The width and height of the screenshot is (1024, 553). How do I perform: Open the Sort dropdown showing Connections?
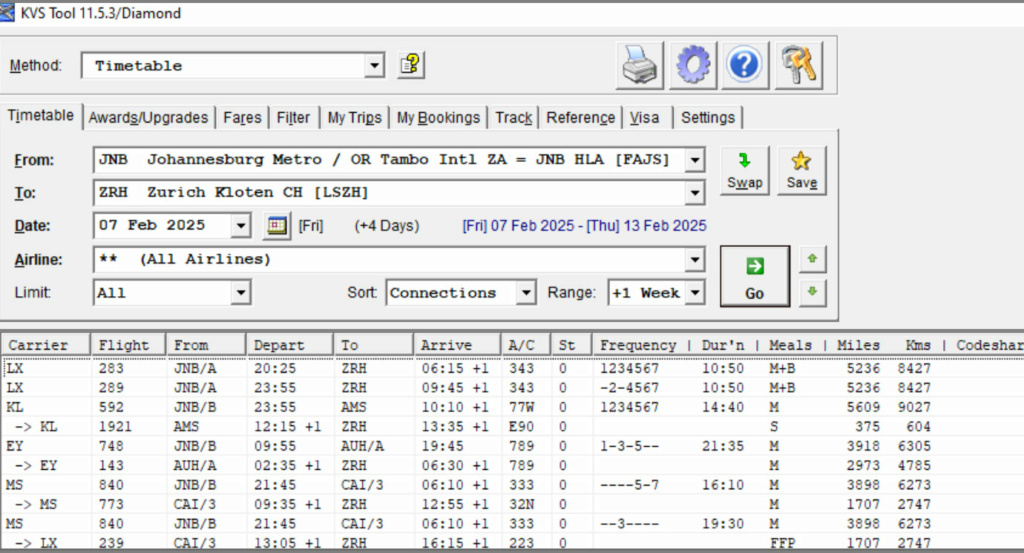pos(526,292)
